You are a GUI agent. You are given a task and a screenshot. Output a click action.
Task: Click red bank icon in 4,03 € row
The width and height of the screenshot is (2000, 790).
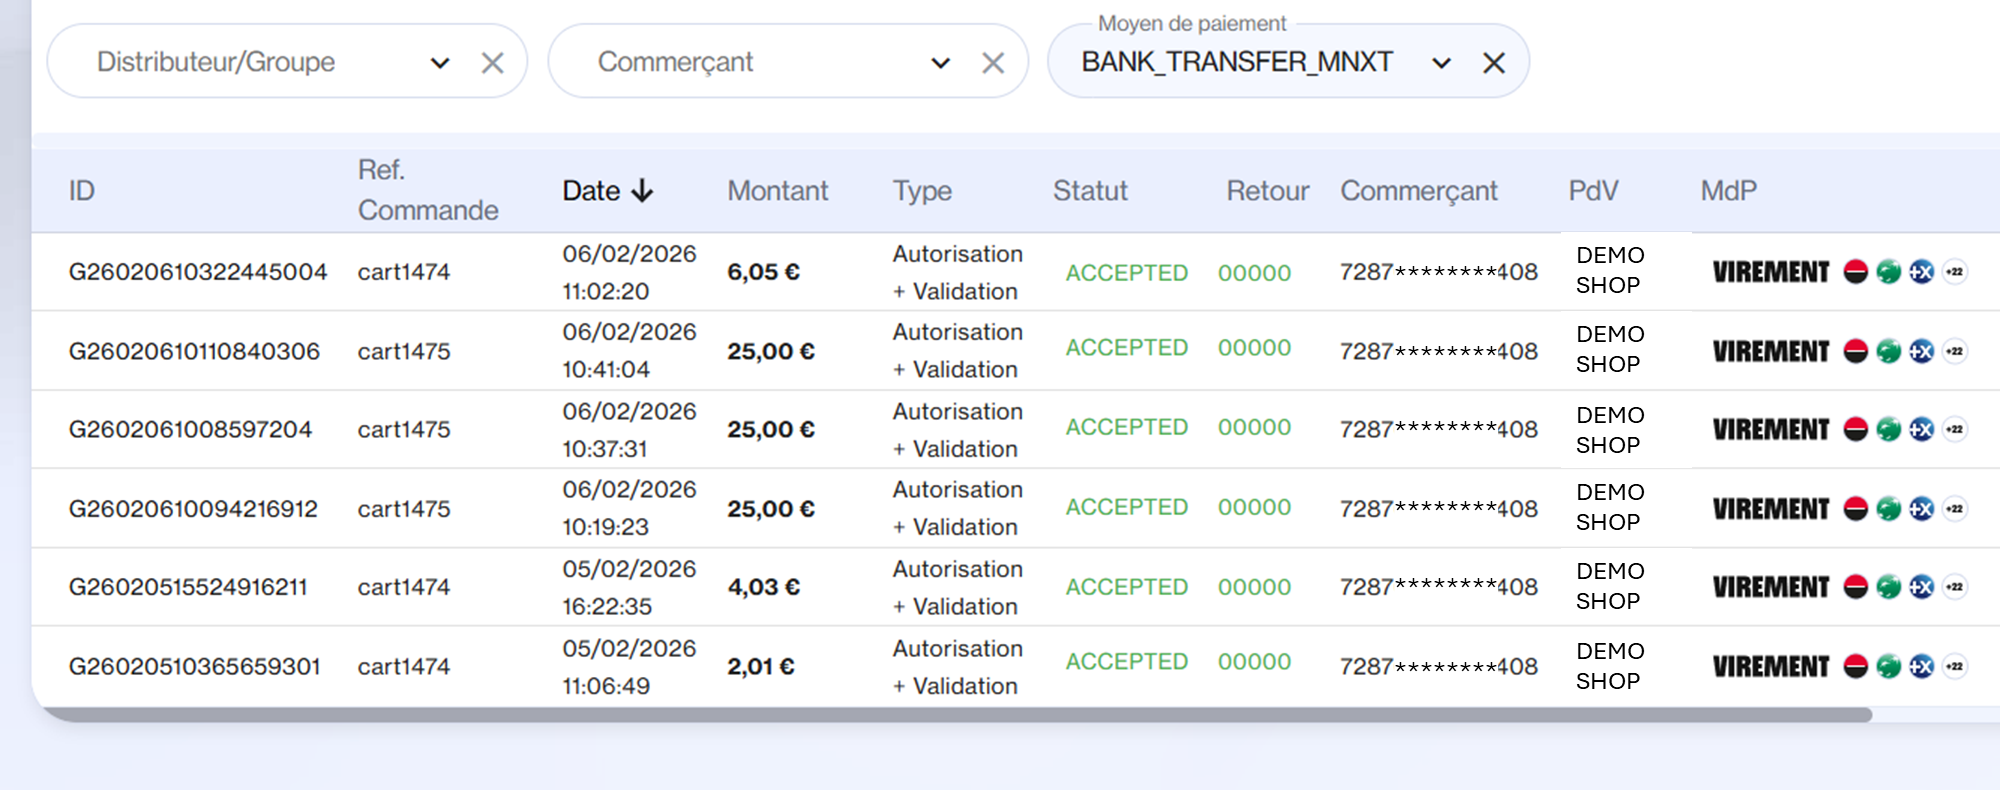1855,587
